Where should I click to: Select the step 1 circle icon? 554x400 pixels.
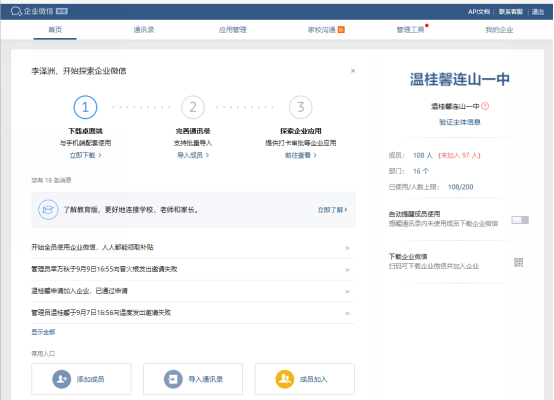pyautogui.click(x=85, y=107)
